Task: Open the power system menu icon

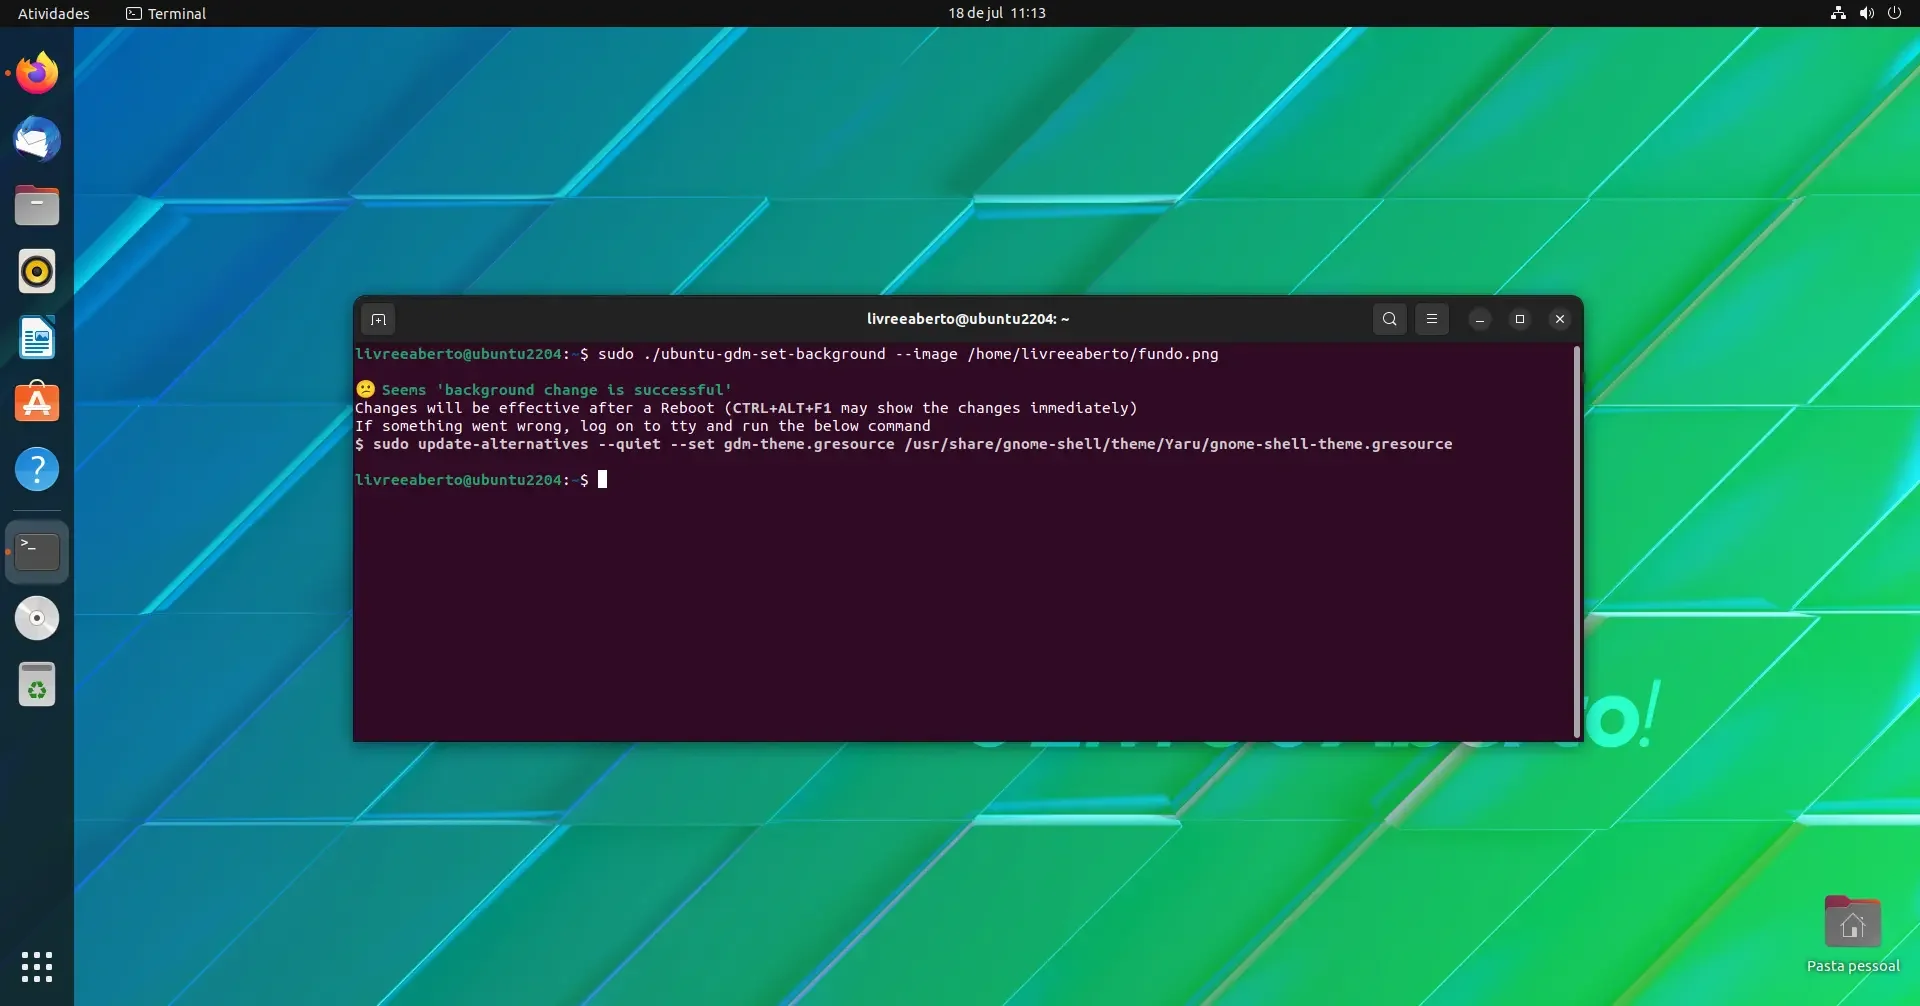Action: (1894, 13)
